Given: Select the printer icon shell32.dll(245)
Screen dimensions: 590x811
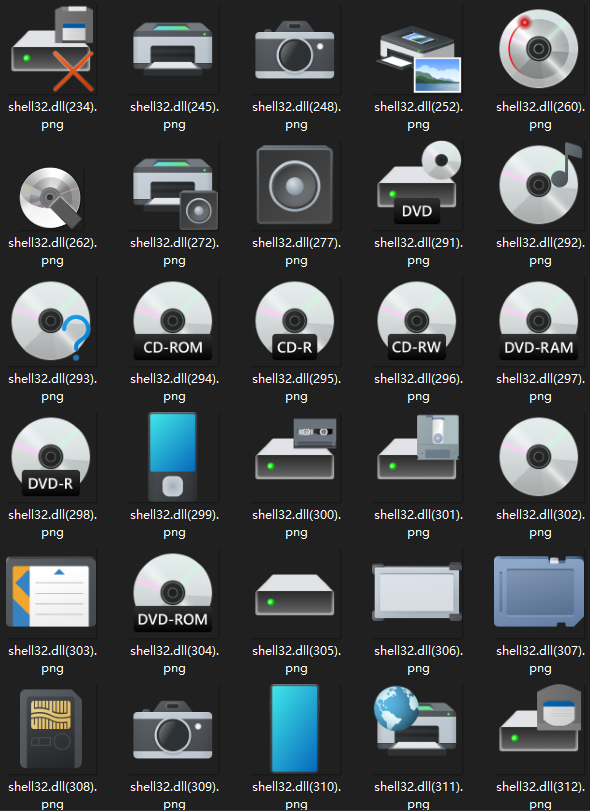Looking at the screenshot, I should pos(173,49).
